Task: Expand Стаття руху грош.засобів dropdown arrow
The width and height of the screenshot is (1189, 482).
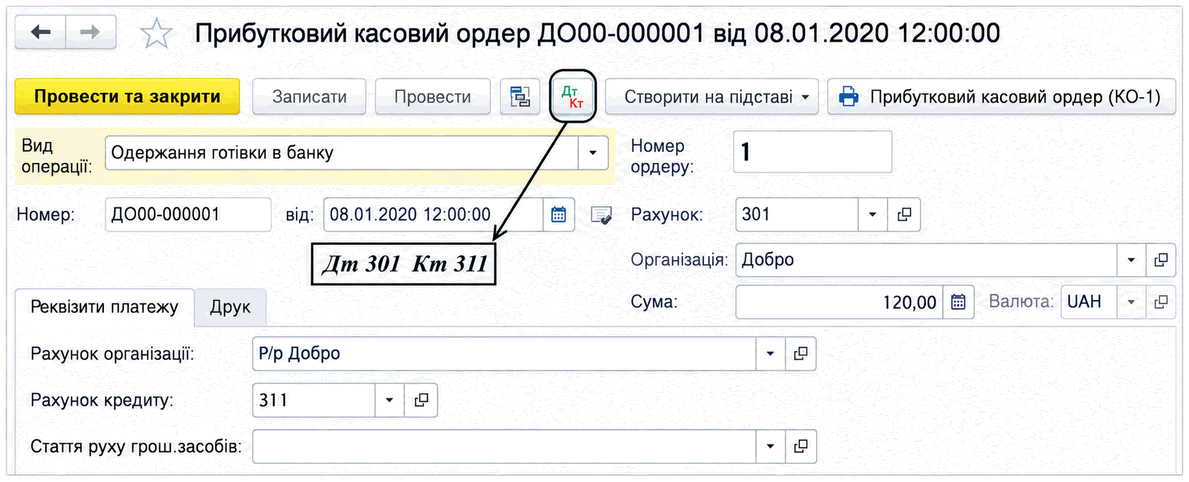Action: pyautogui.click(x=771, y=446)
